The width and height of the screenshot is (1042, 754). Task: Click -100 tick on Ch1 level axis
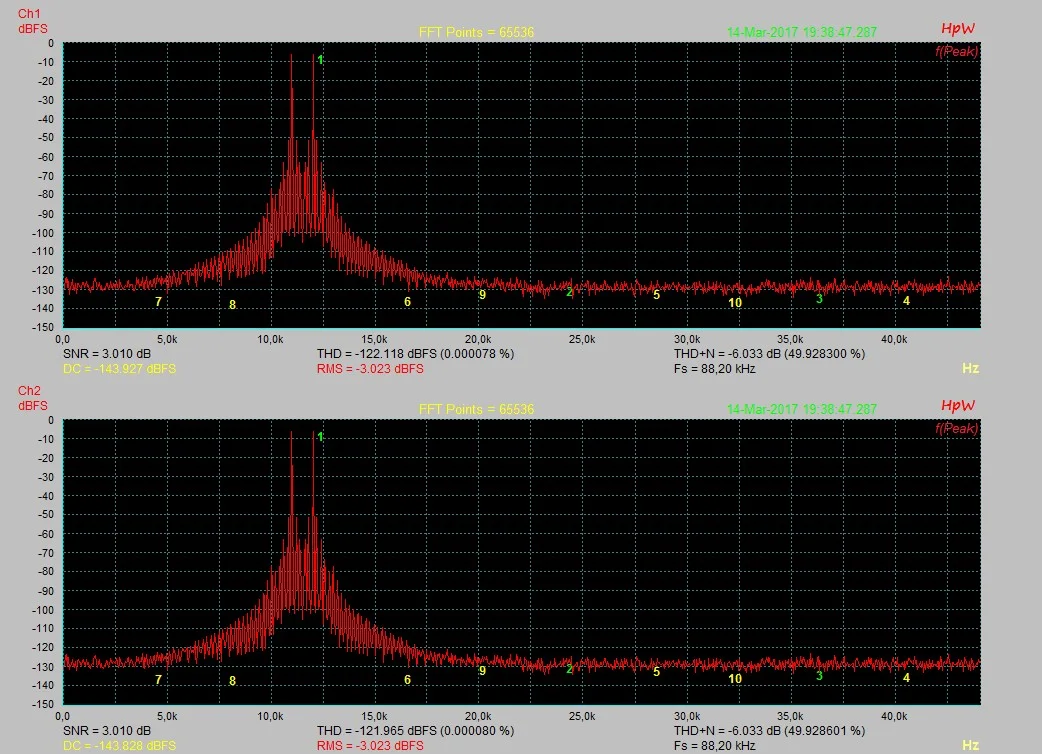point(43,233)
